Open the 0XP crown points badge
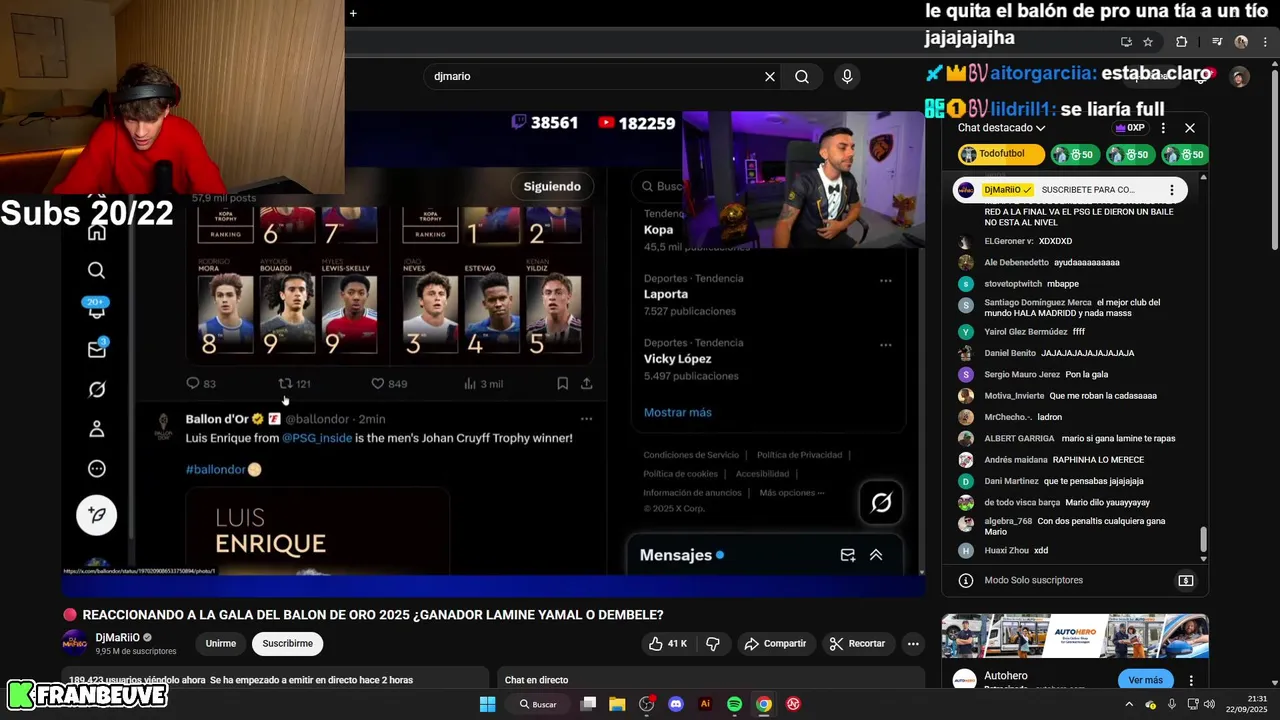Viewport: 1280px width, 720px height. click(1130, 128)
